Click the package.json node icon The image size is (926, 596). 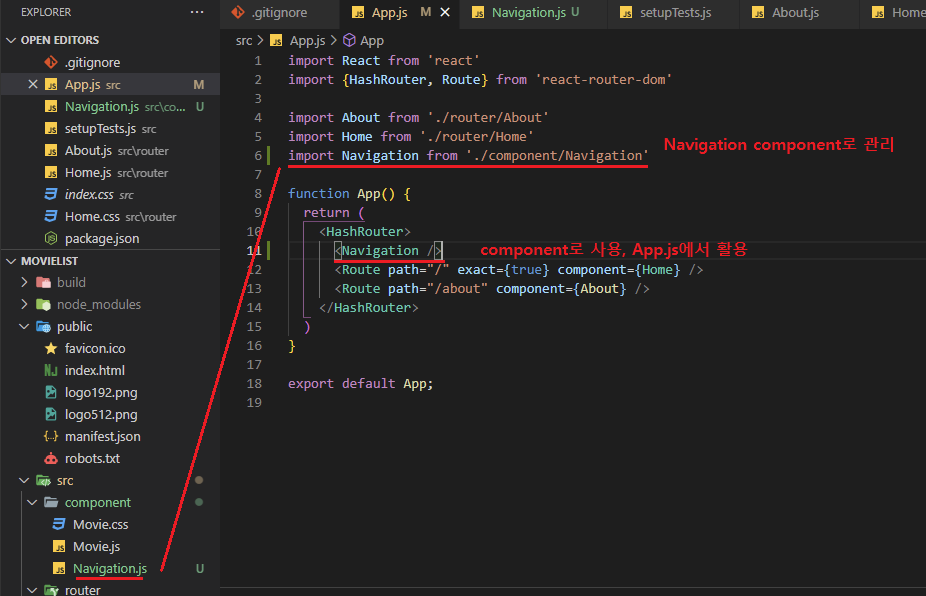[51, 239]
